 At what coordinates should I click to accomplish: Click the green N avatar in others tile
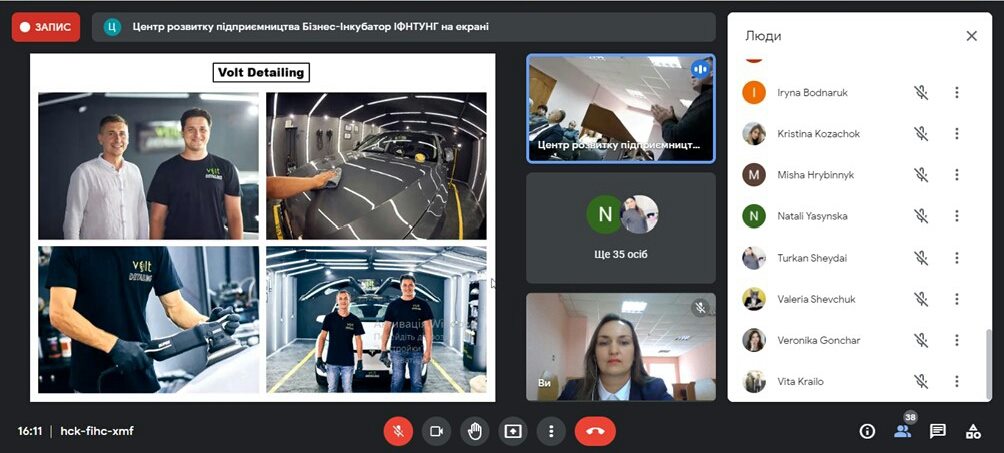pos(604,215)
